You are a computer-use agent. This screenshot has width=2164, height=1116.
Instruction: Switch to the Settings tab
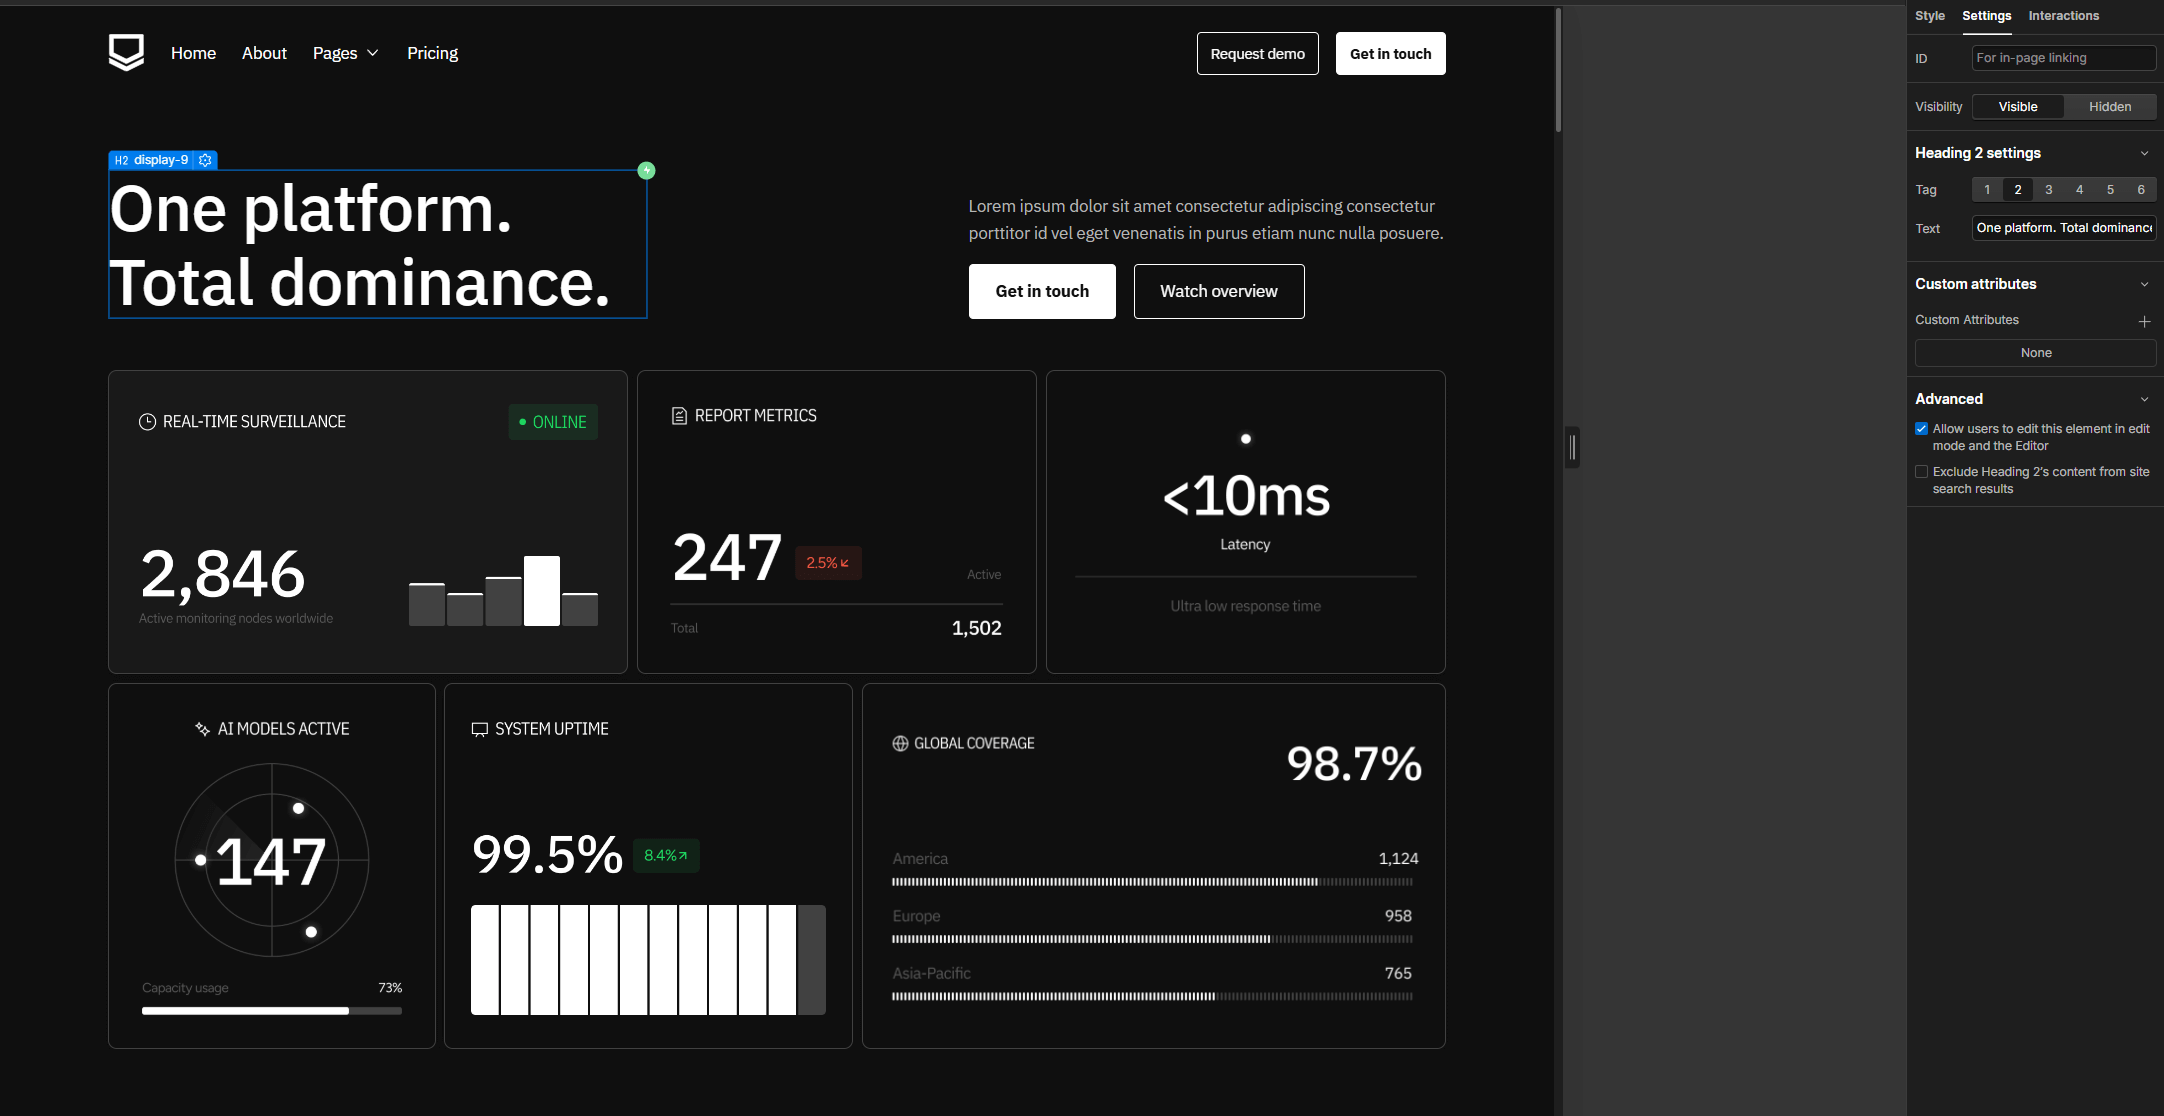[1986, 16]
